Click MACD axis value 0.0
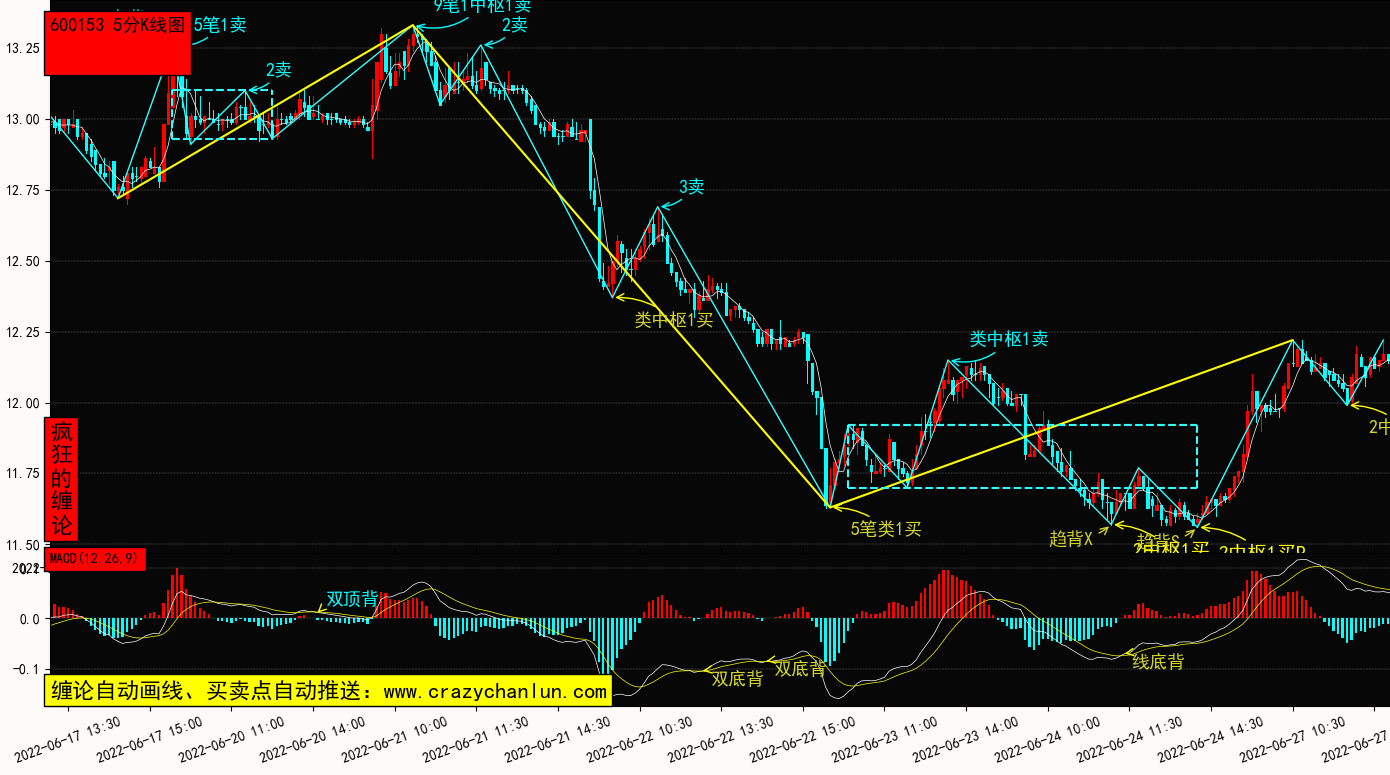 click(x=28, y=619)
